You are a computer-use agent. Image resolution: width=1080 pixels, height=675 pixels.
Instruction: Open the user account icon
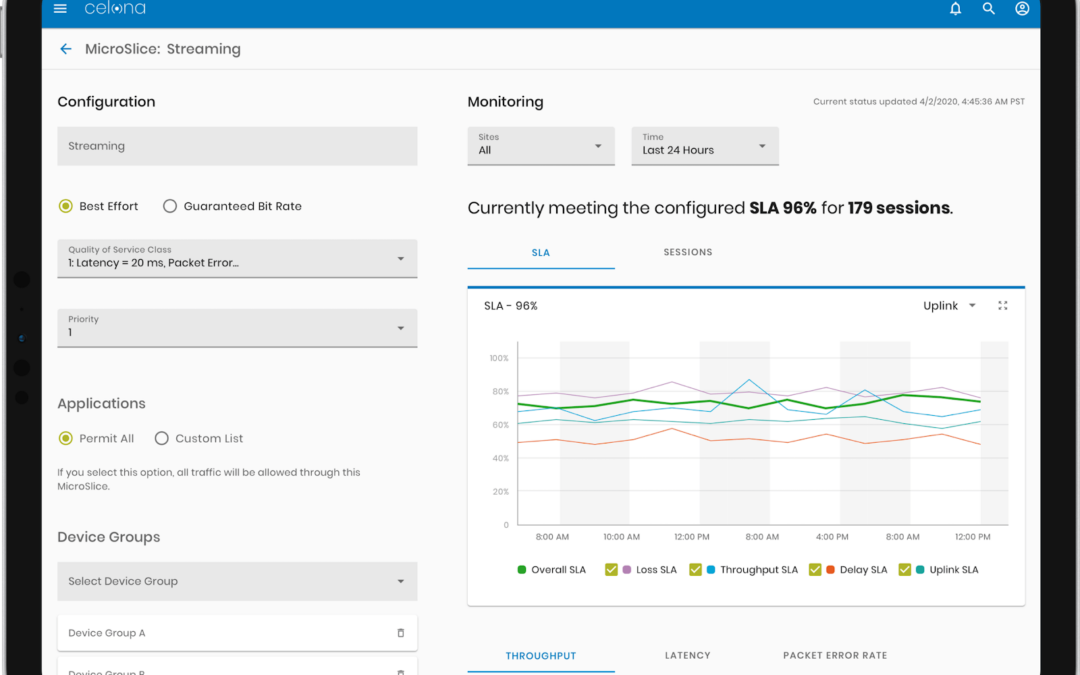(1022, 8)
